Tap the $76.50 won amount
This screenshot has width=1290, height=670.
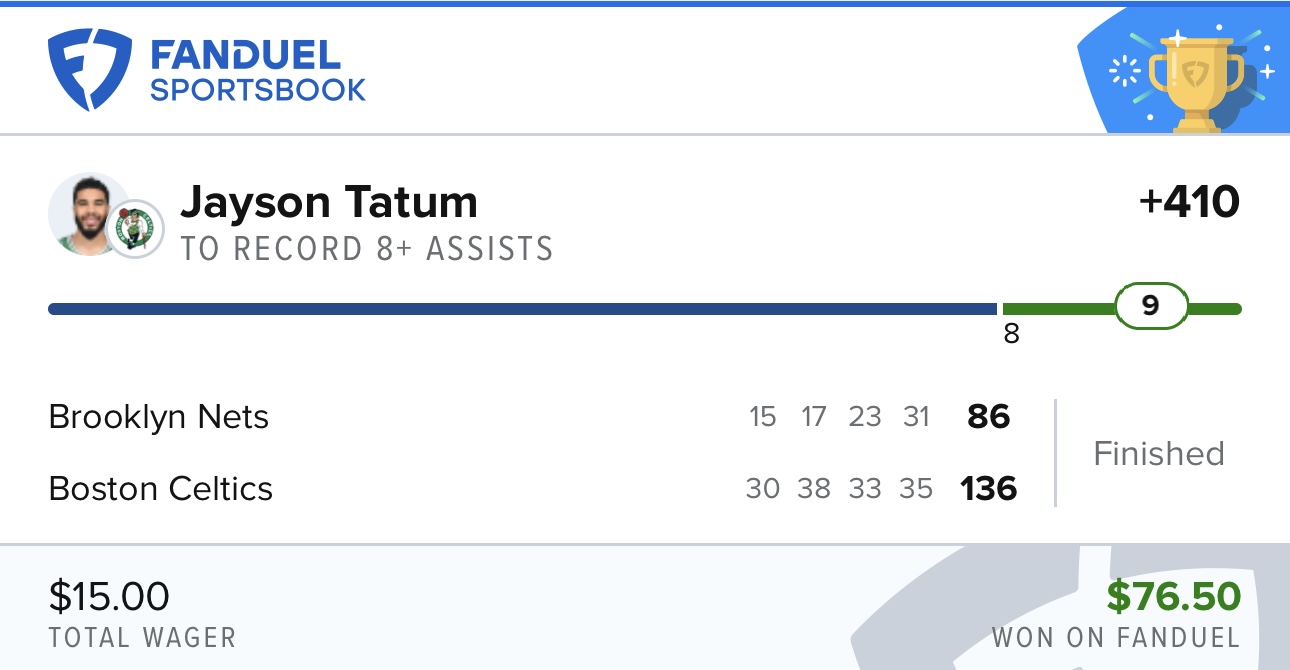click(x=1174, y=597)
